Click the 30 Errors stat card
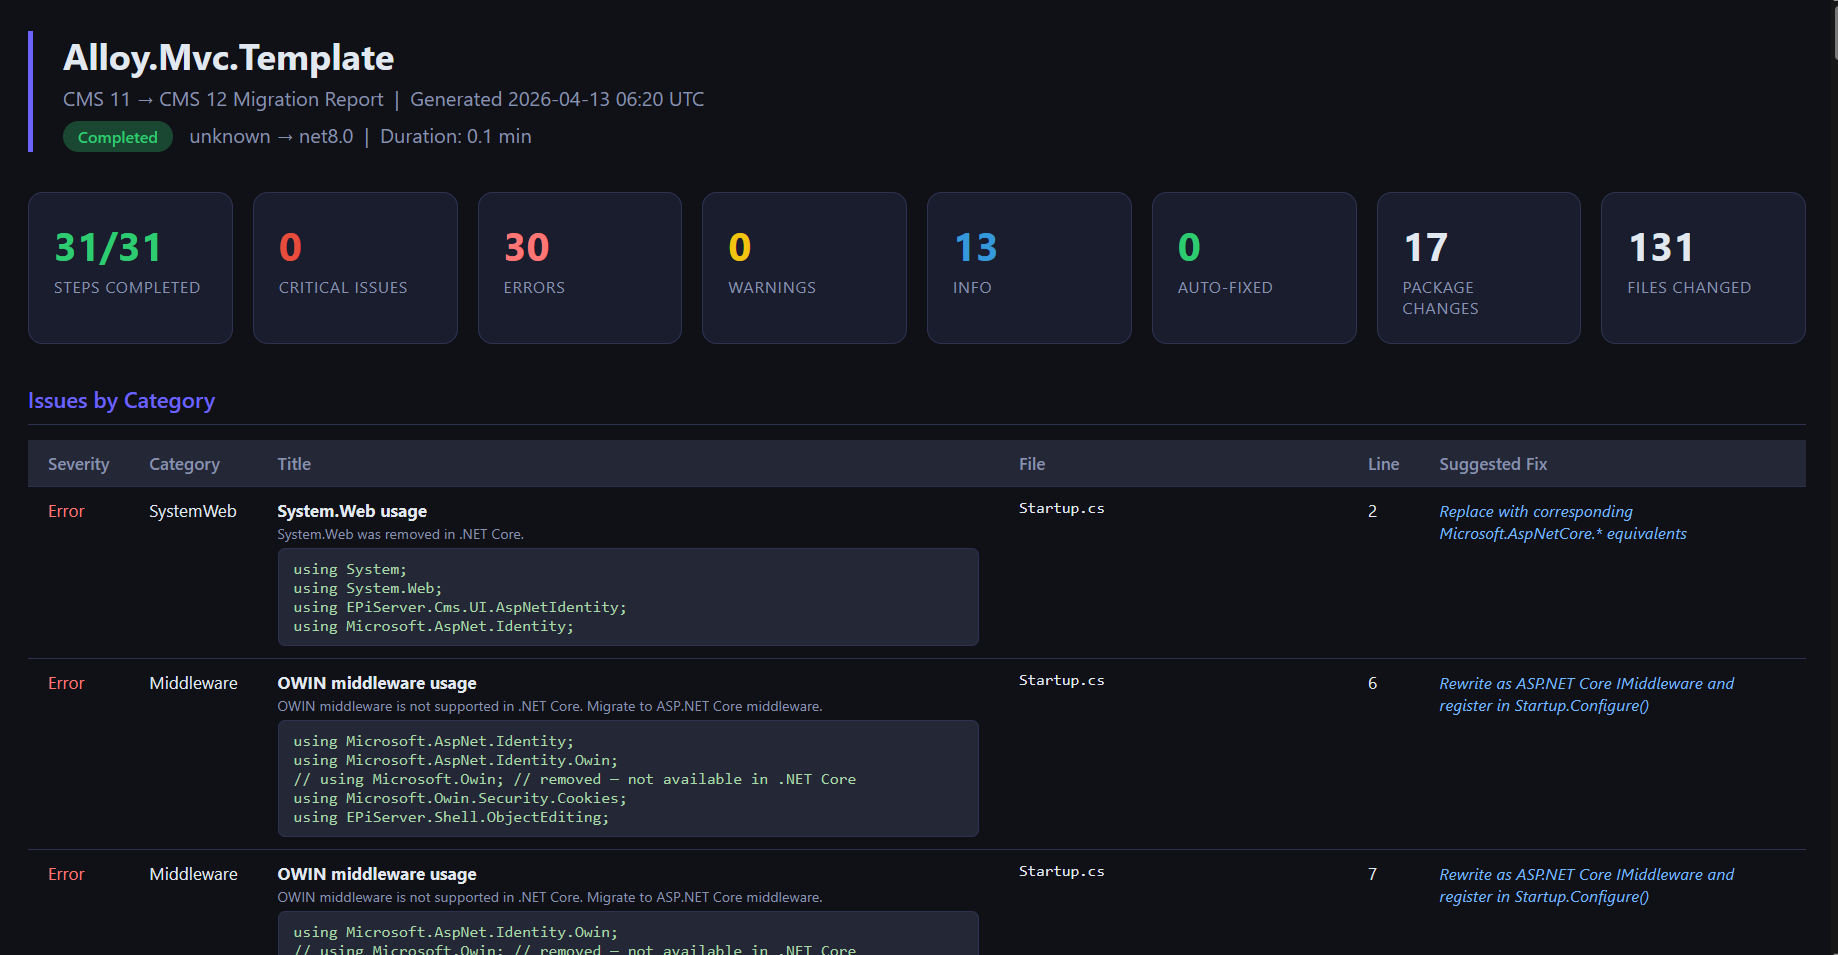 [580, 267]
